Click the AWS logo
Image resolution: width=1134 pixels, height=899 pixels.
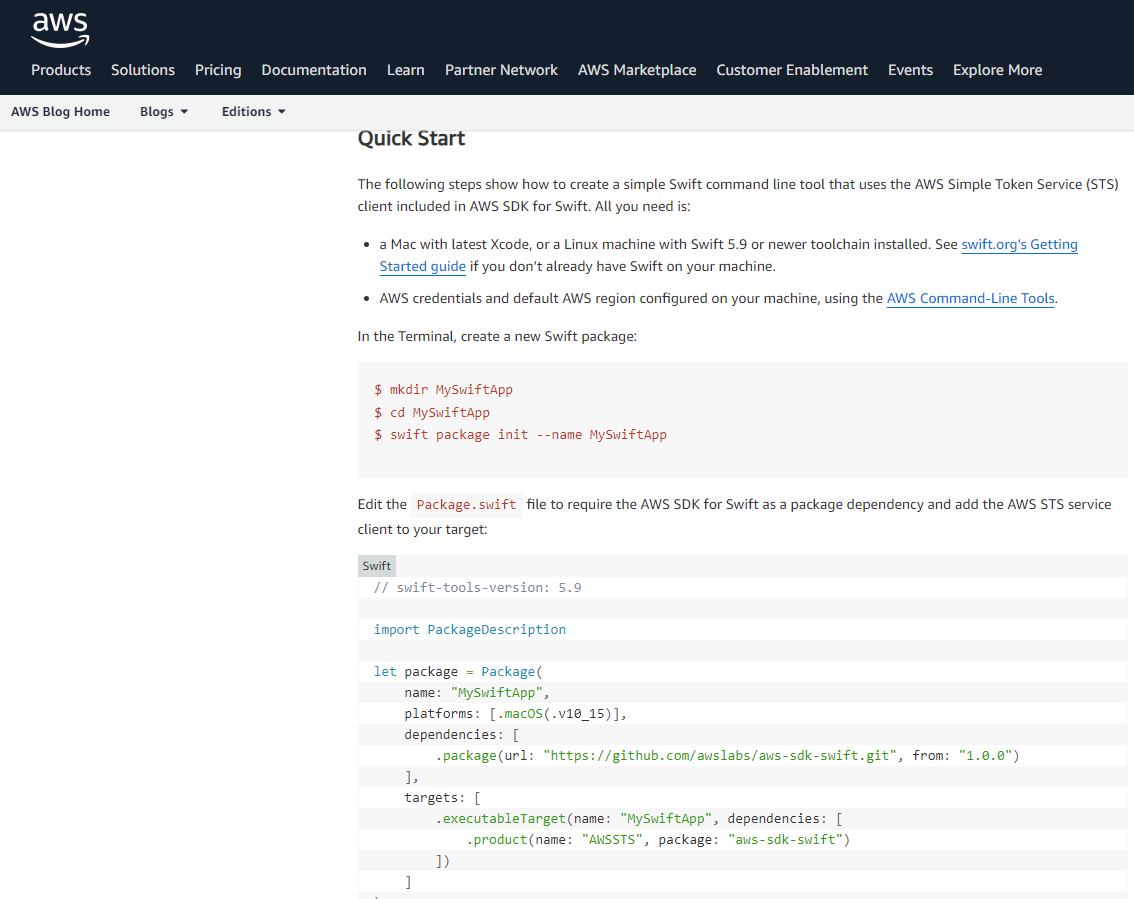coord(60,30)
